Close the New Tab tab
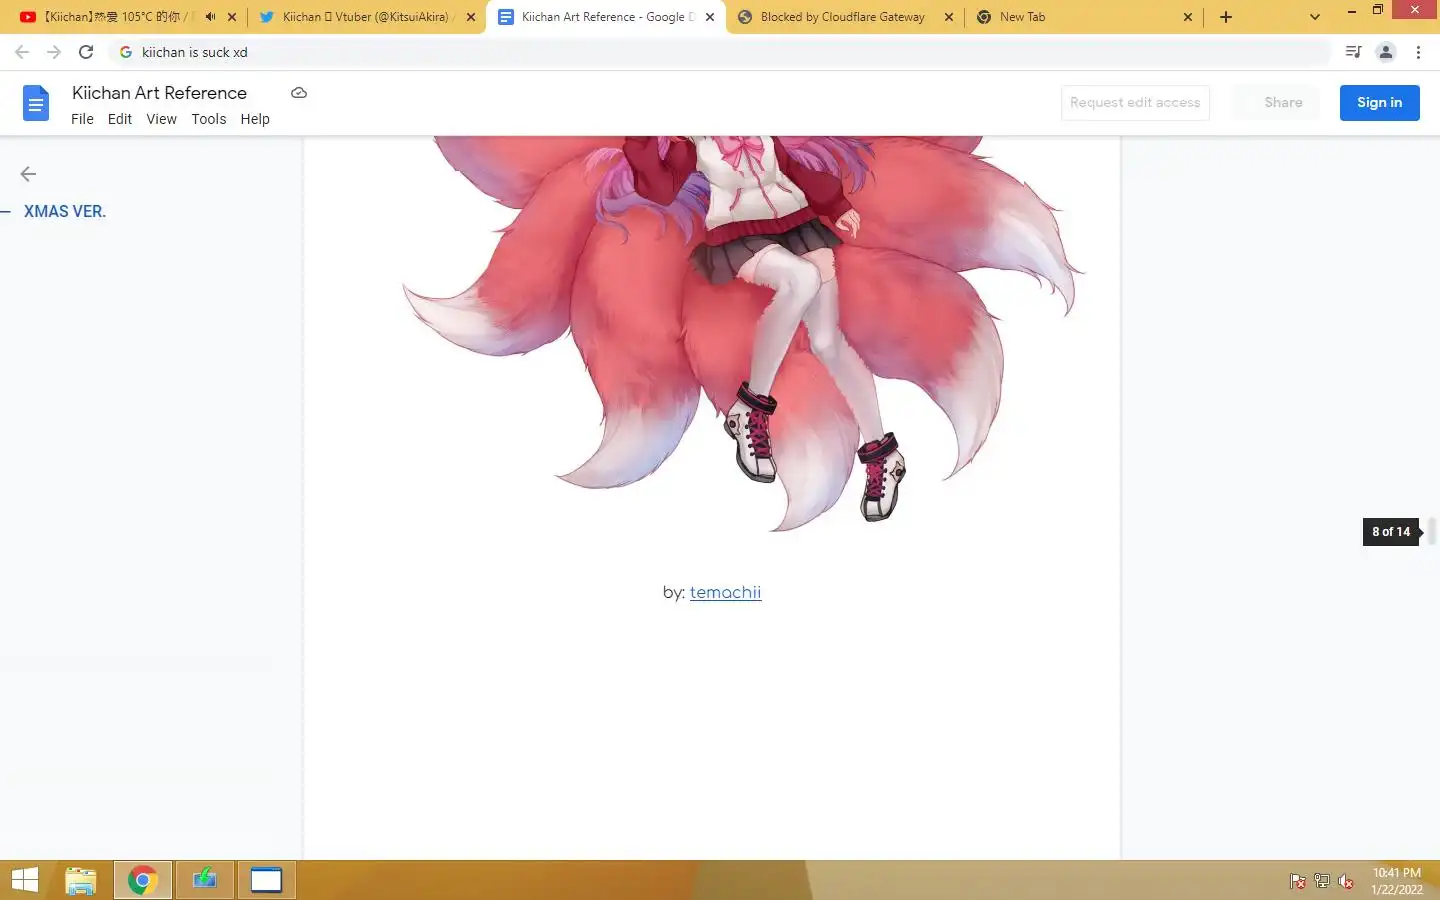The image size is (1440, 900). (1188, 17)
